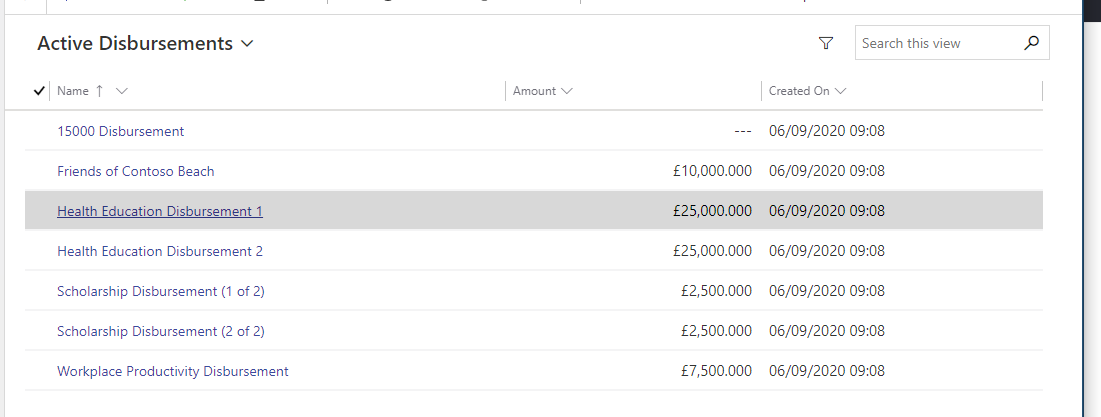Open Scholarship Disbursement (2 of 2)
This screenshot has width=1101, height=417.
tap(161, 331)
